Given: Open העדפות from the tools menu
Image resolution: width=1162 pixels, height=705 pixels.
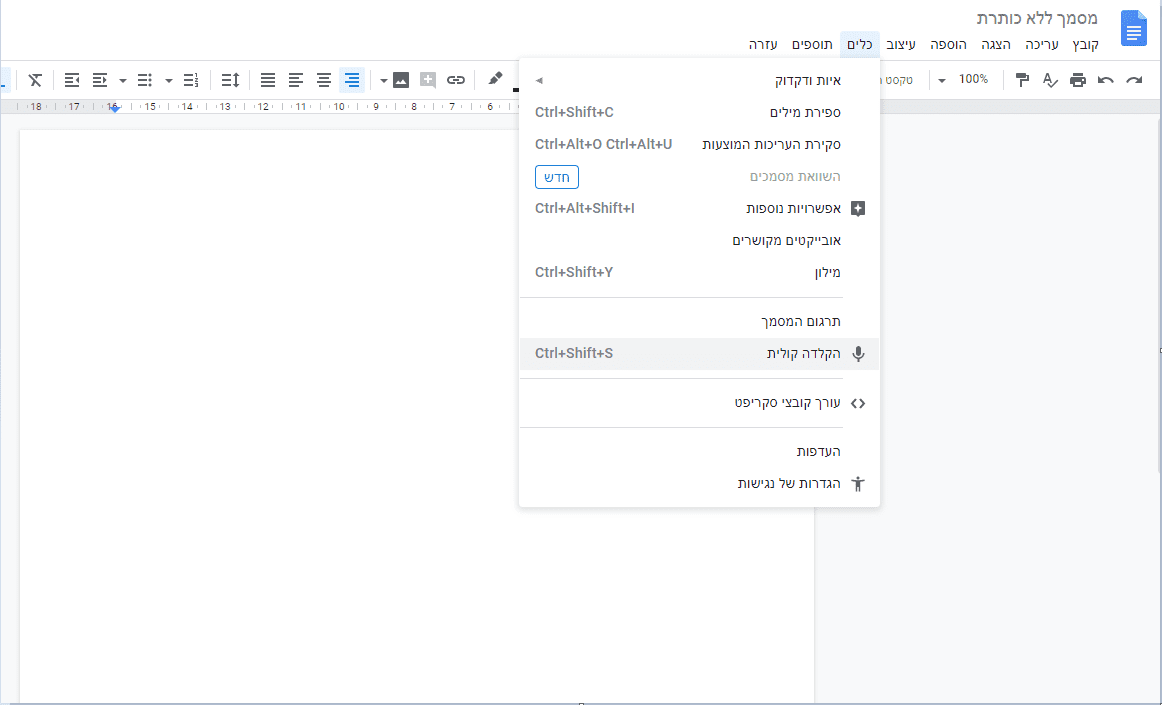Looking at the screenshot, I should pos(699,451).
